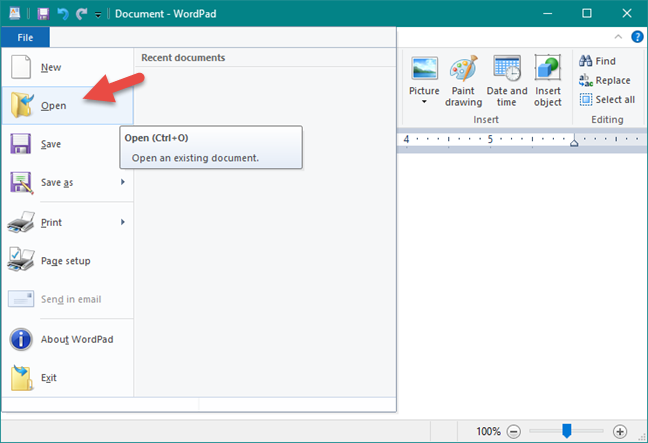Click the Exit icon
Screen dimensions: 648x443
[x=22, y=377]
